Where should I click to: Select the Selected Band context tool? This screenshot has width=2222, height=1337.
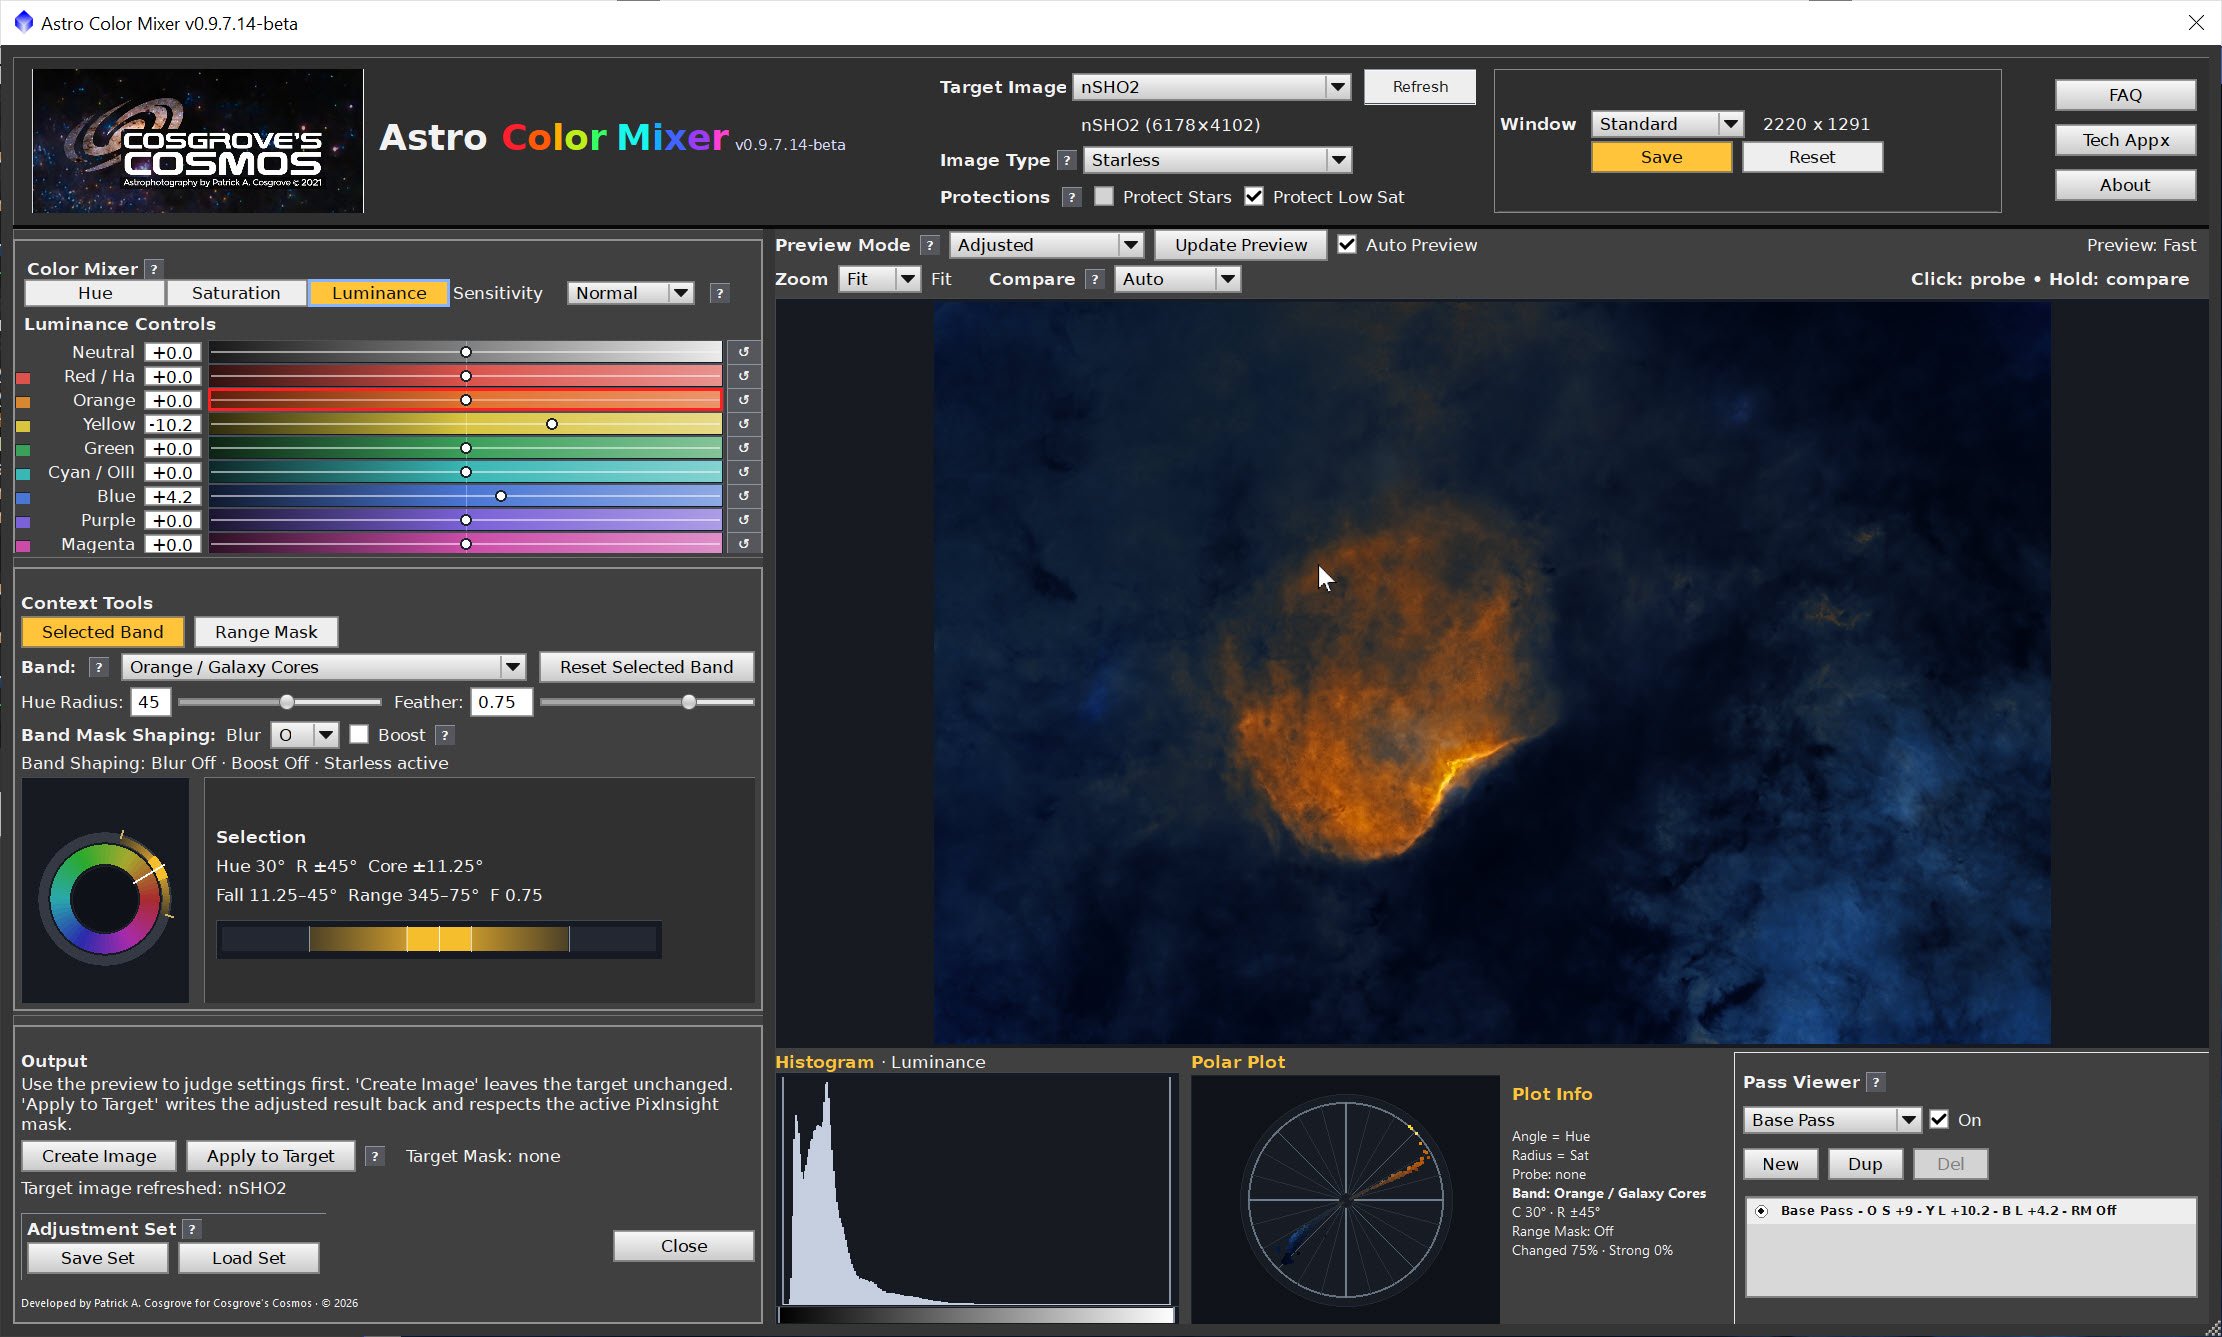point(102,632)
